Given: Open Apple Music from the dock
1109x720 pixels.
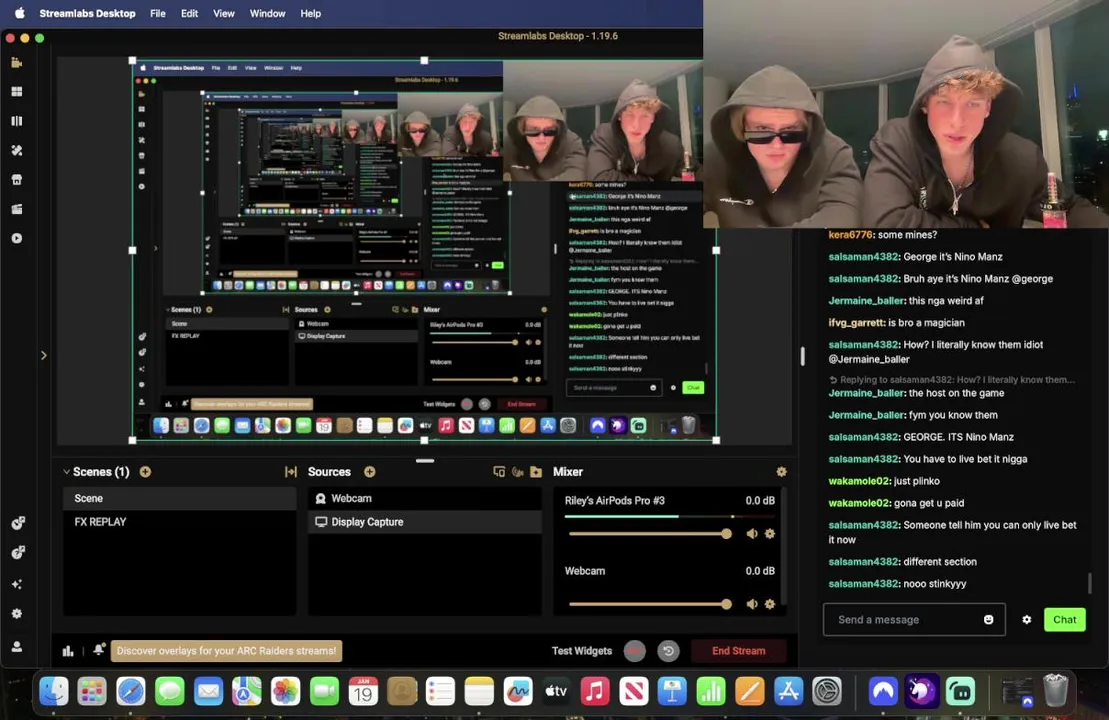Looking at the screenshot, I should point(595,691).
